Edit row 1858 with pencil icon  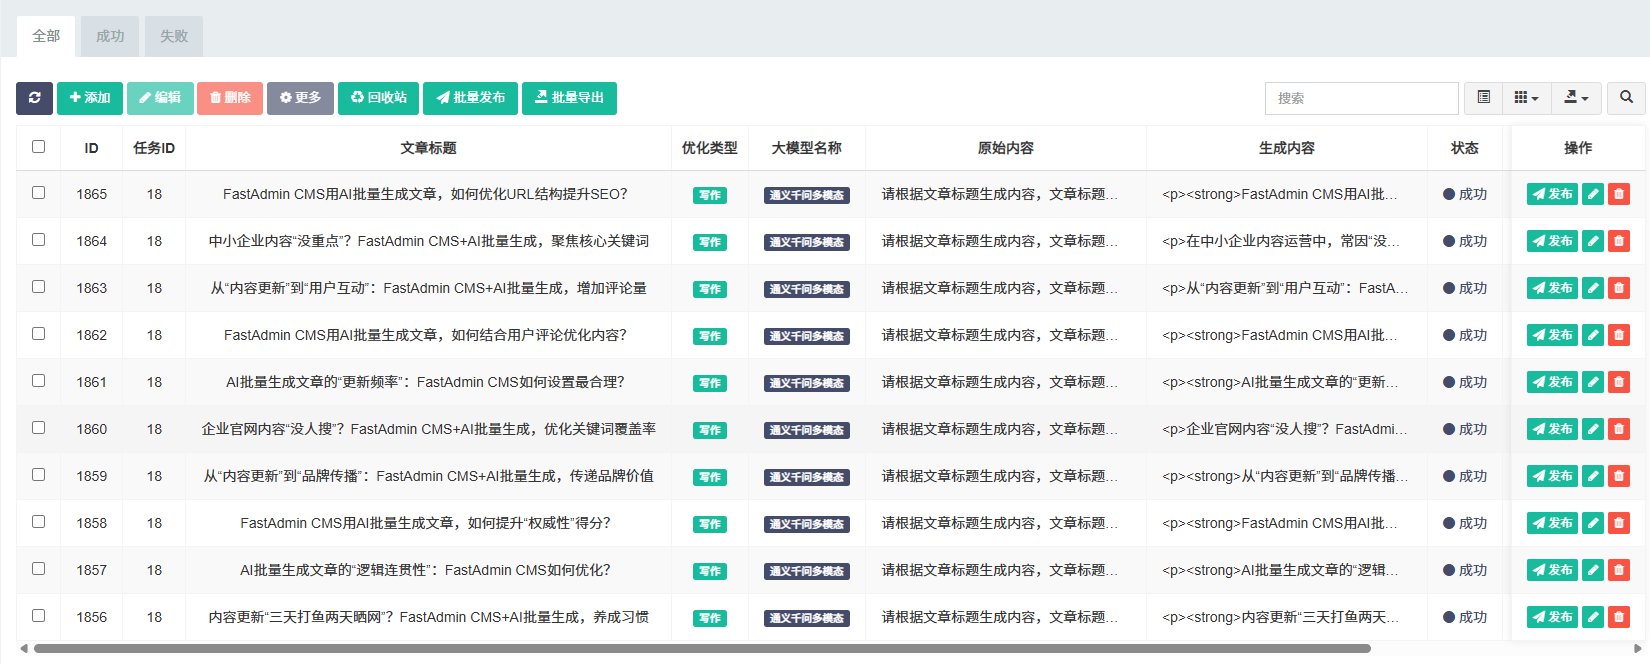pos(1593,523)
